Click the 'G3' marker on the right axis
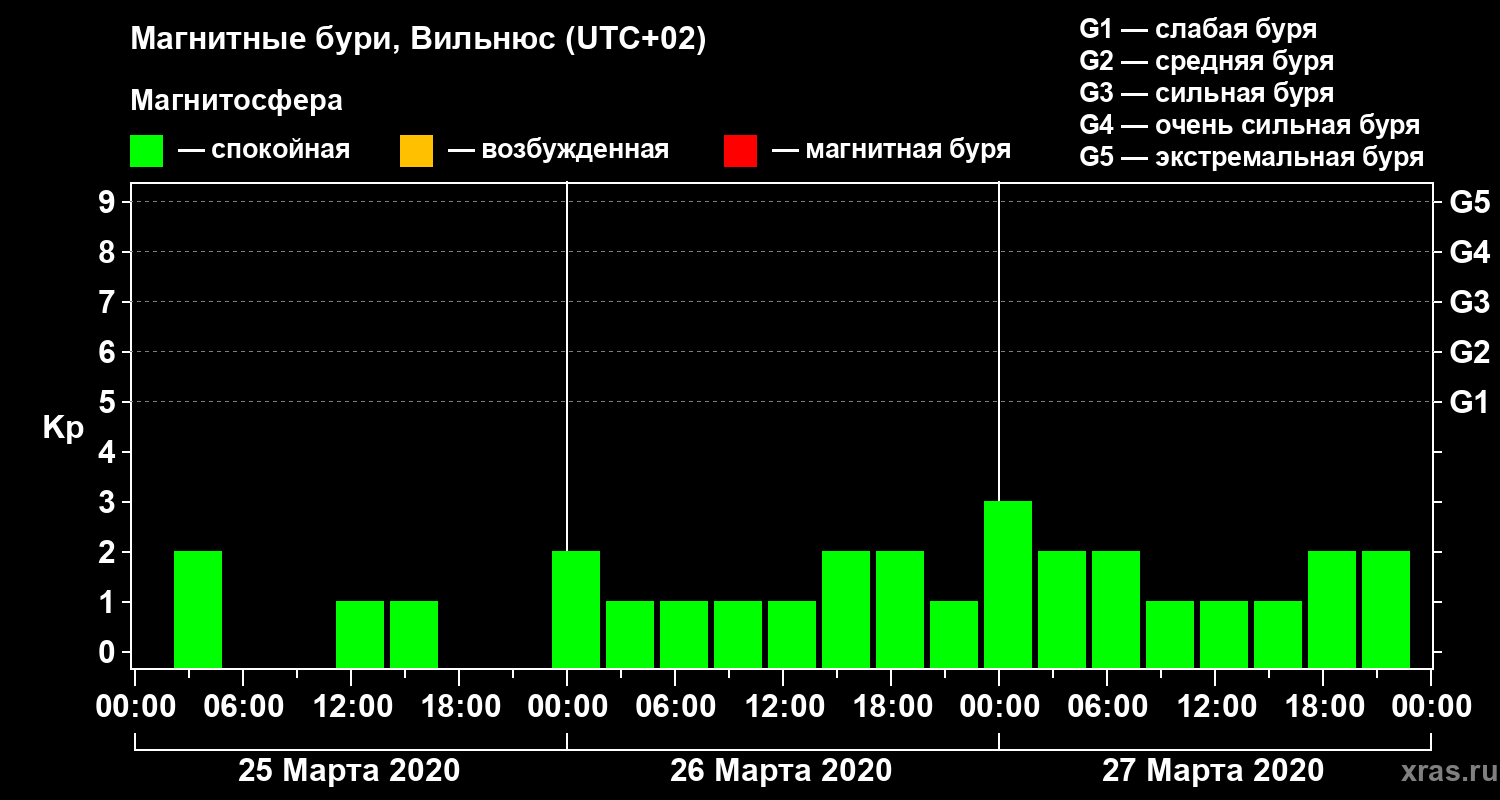This screenshot has width=1500, height=800. click(x=1469, y=303)
